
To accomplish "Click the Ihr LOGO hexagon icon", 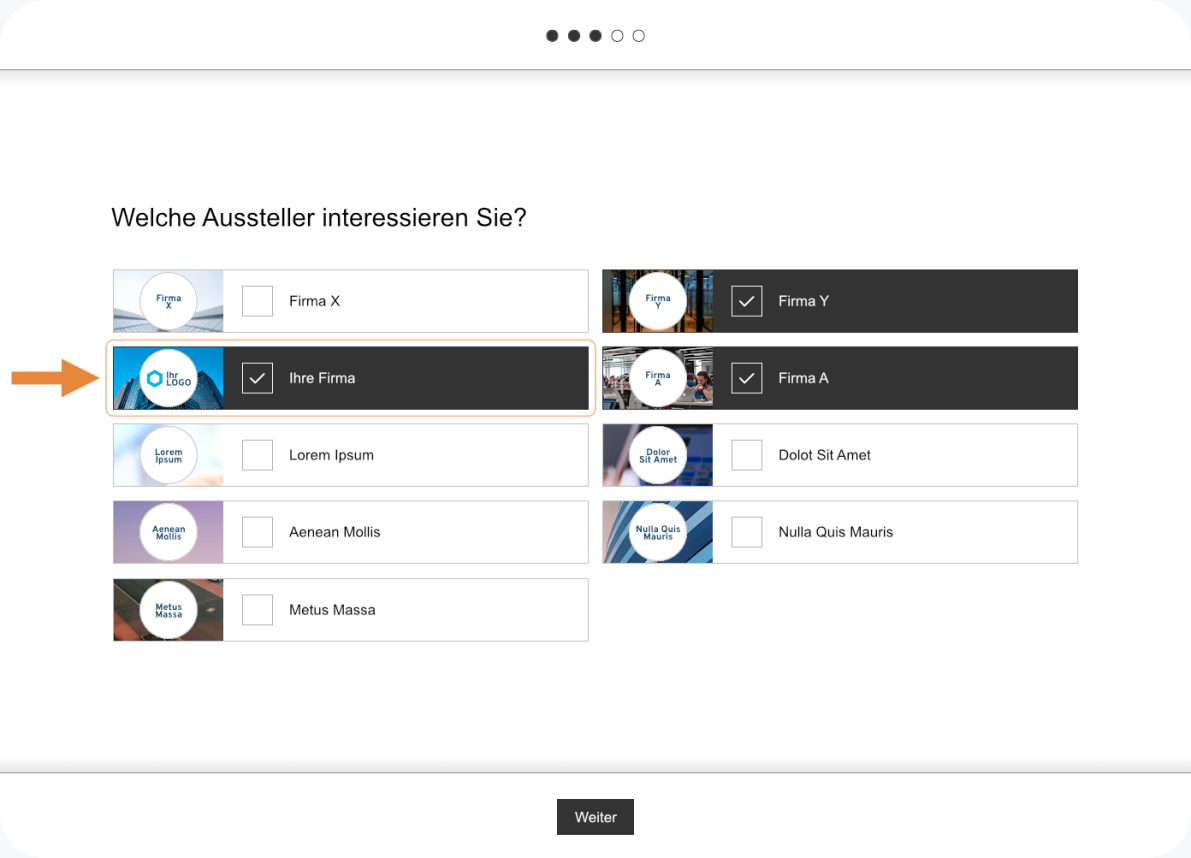I will tap(154, 378).
